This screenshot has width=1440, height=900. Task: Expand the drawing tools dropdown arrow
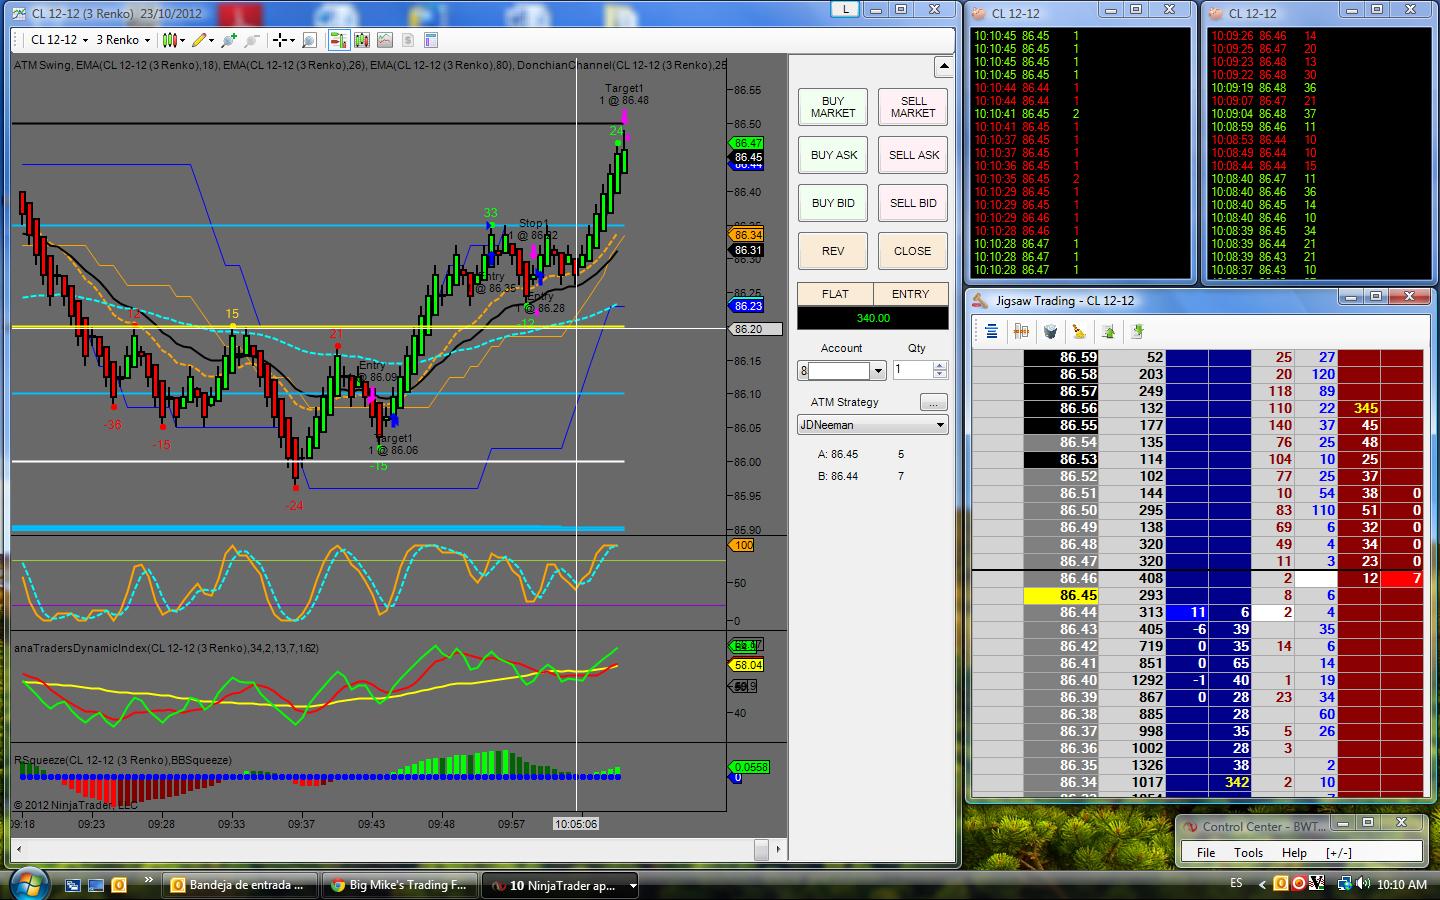[211, 41]
